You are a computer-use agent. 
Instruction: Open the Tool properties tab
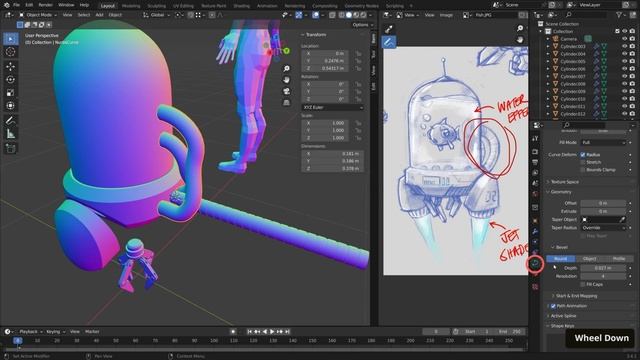(536, 139)
